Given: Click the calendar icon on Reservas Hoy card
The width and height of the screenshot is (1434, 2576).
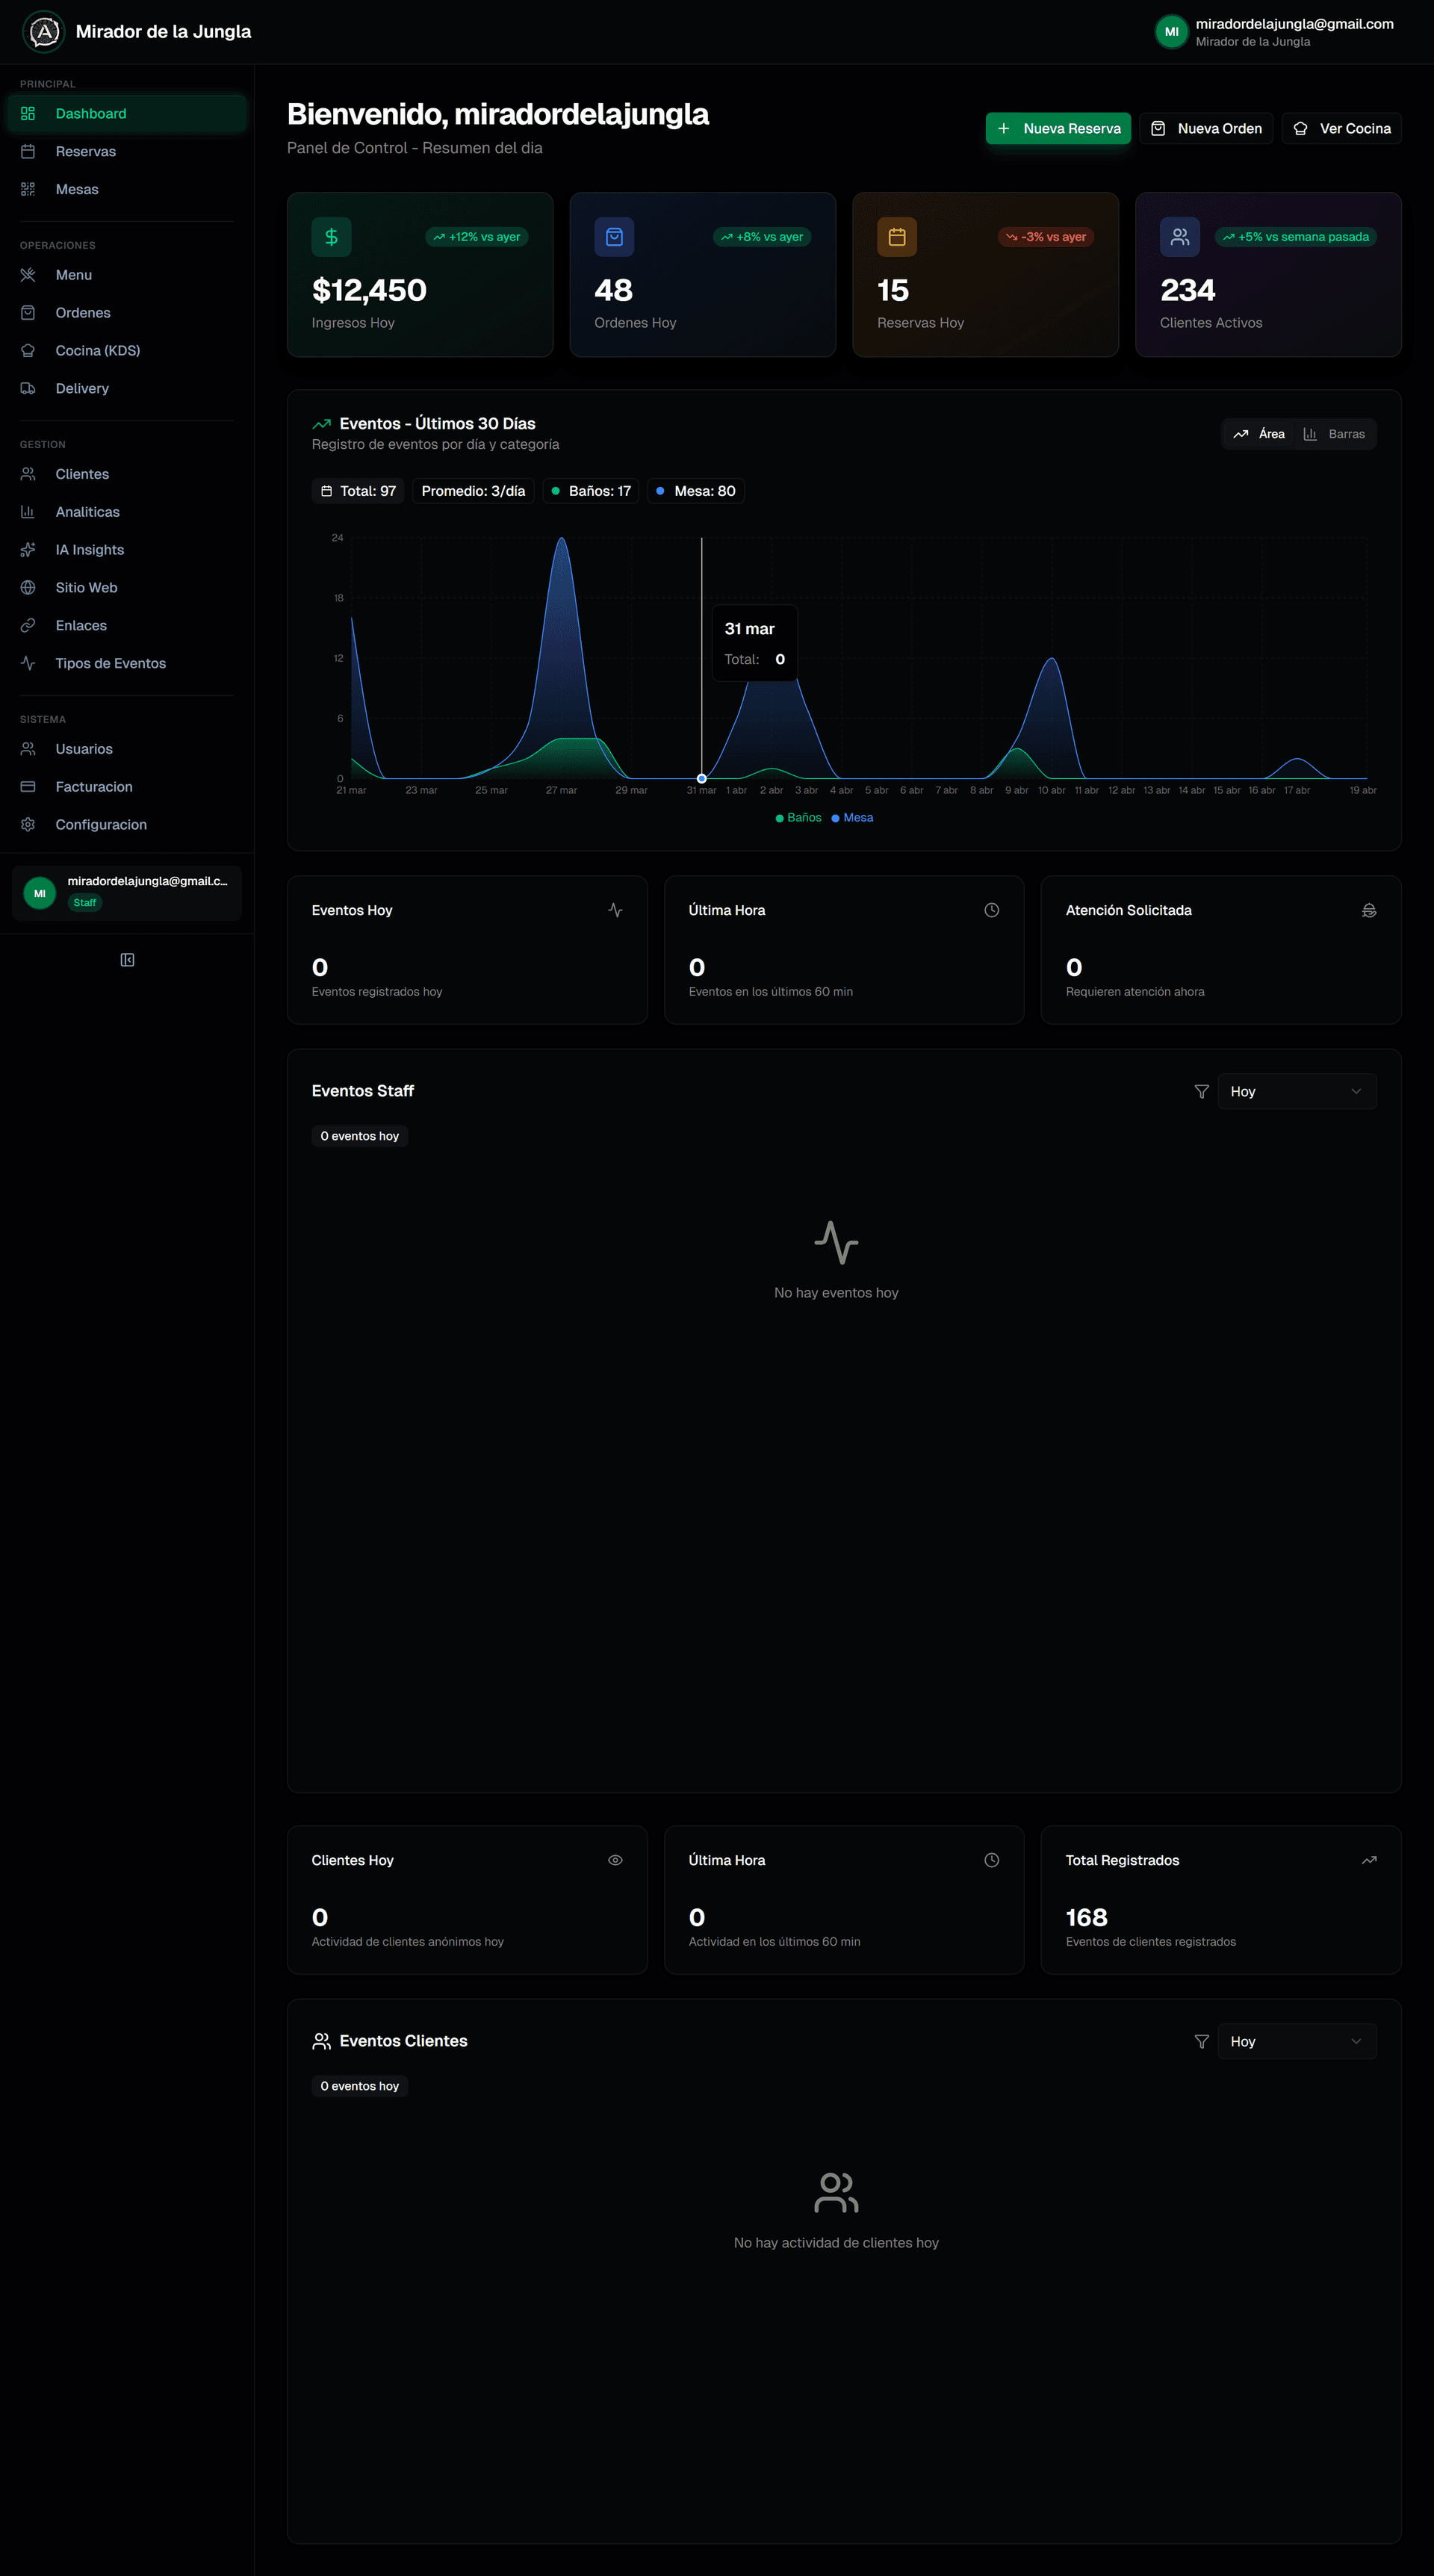Looking at the screenshot, I should 897,237.
